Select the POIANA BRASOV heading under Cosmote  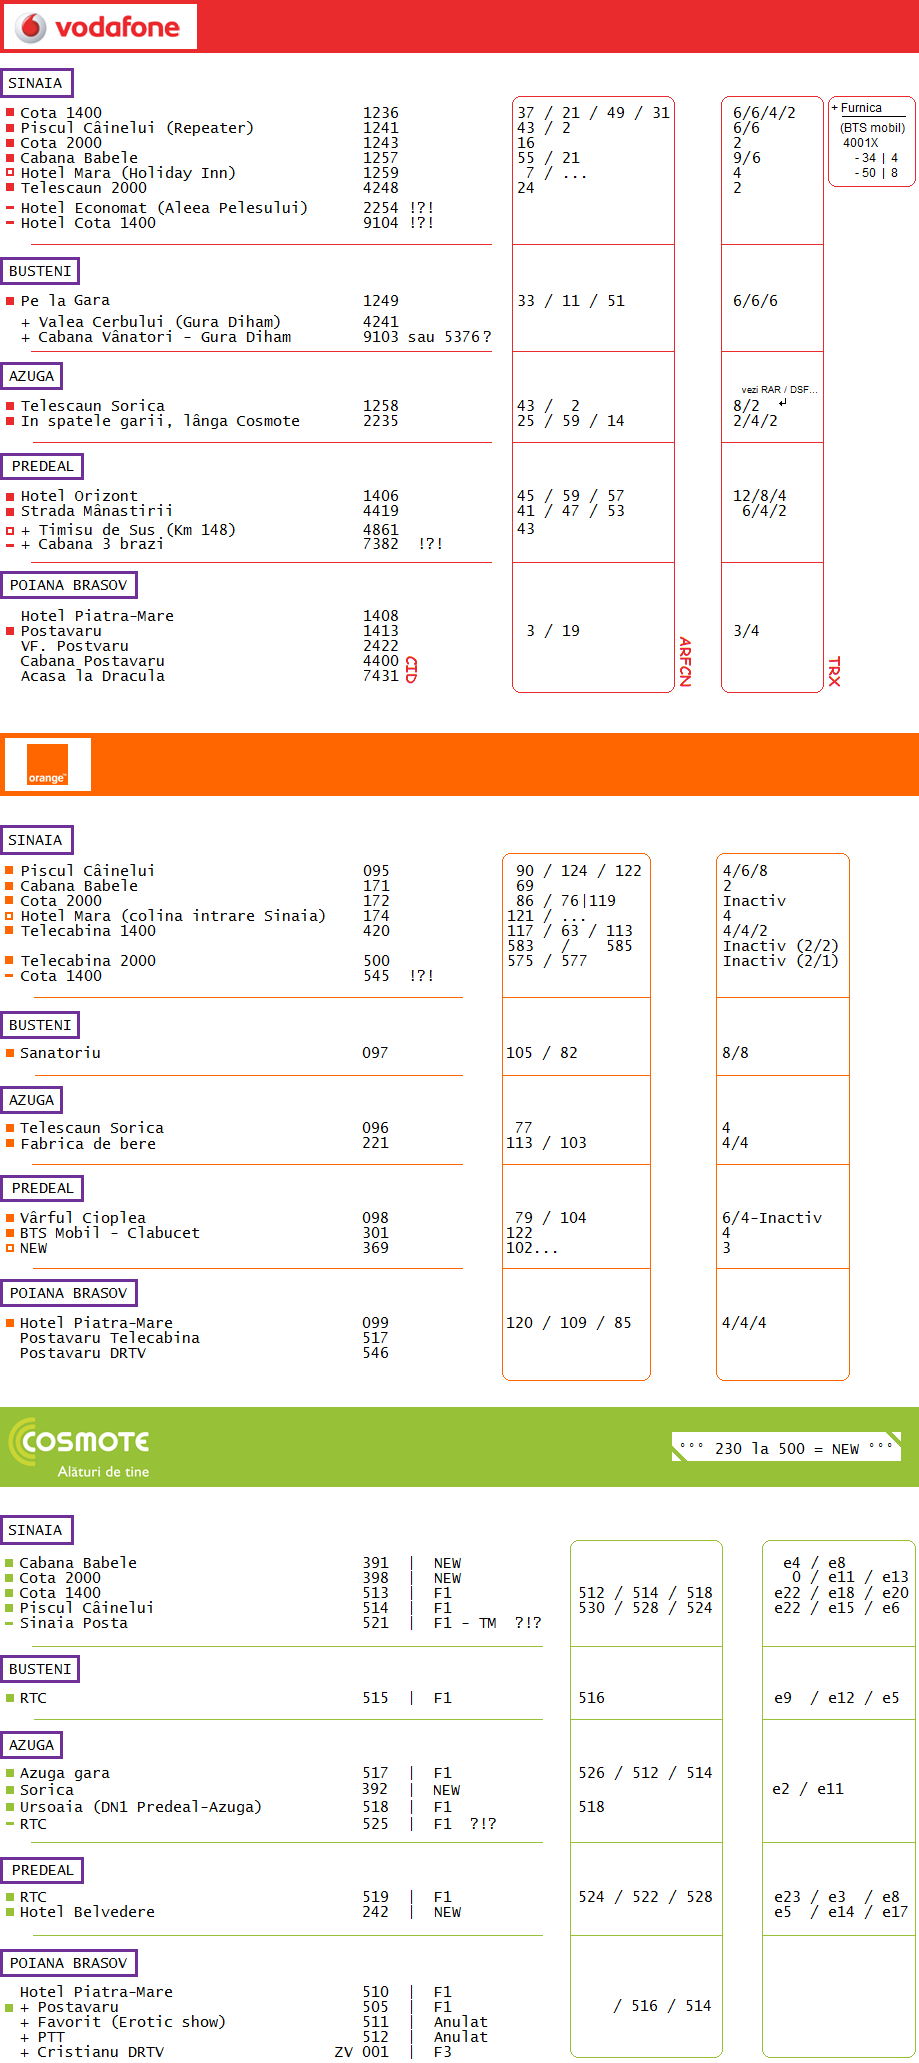click(x=69, y=1963)
